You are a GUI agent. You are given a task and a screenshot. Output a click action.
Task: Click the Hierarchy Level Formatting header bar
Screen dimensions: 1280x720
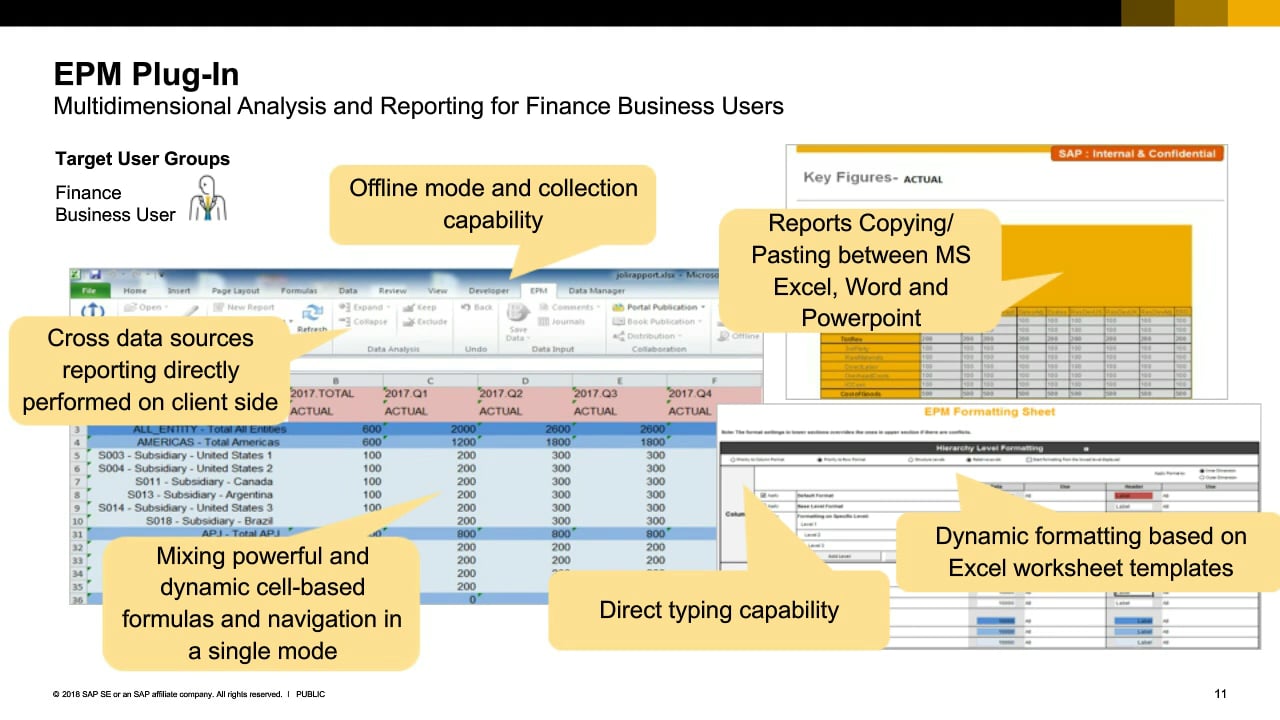(988, 448)
